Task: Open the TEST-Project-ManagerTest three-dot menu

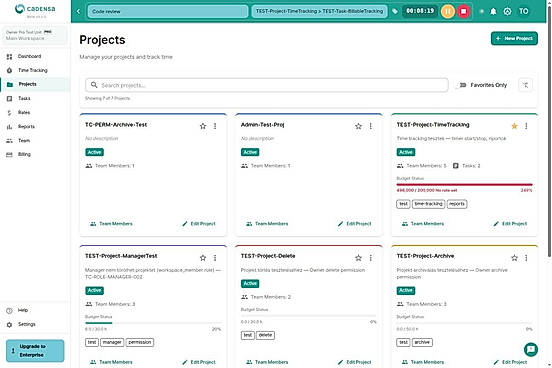Action: (215, 258)
